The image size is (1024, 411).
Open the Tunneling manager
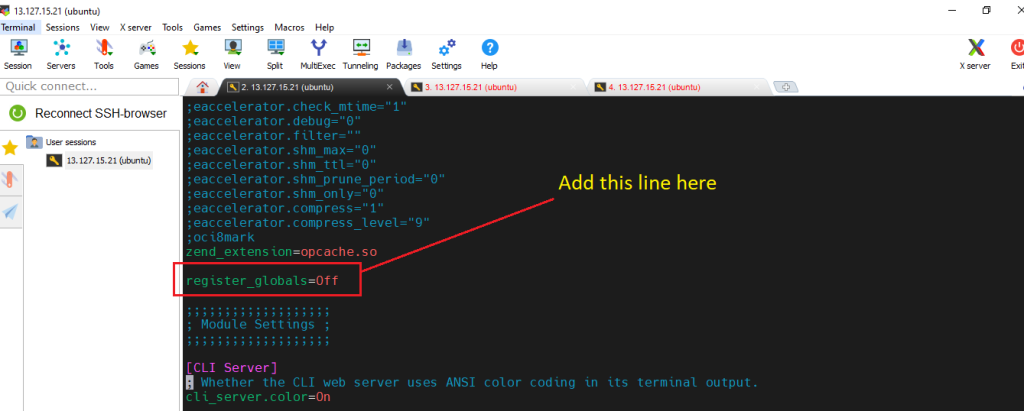coord(362,53)
